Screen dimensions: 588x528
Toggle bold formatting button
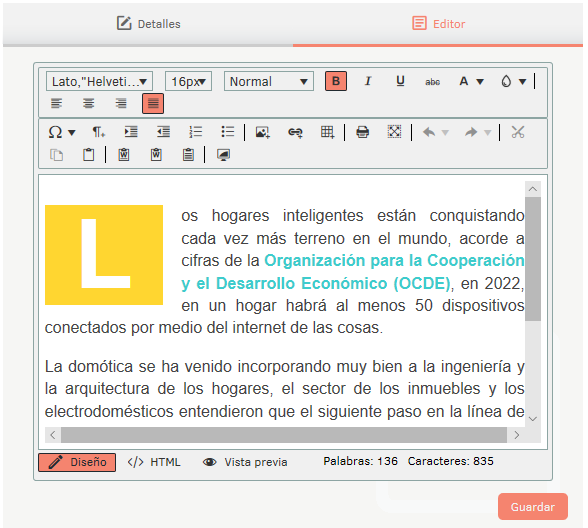coord(336,81)
